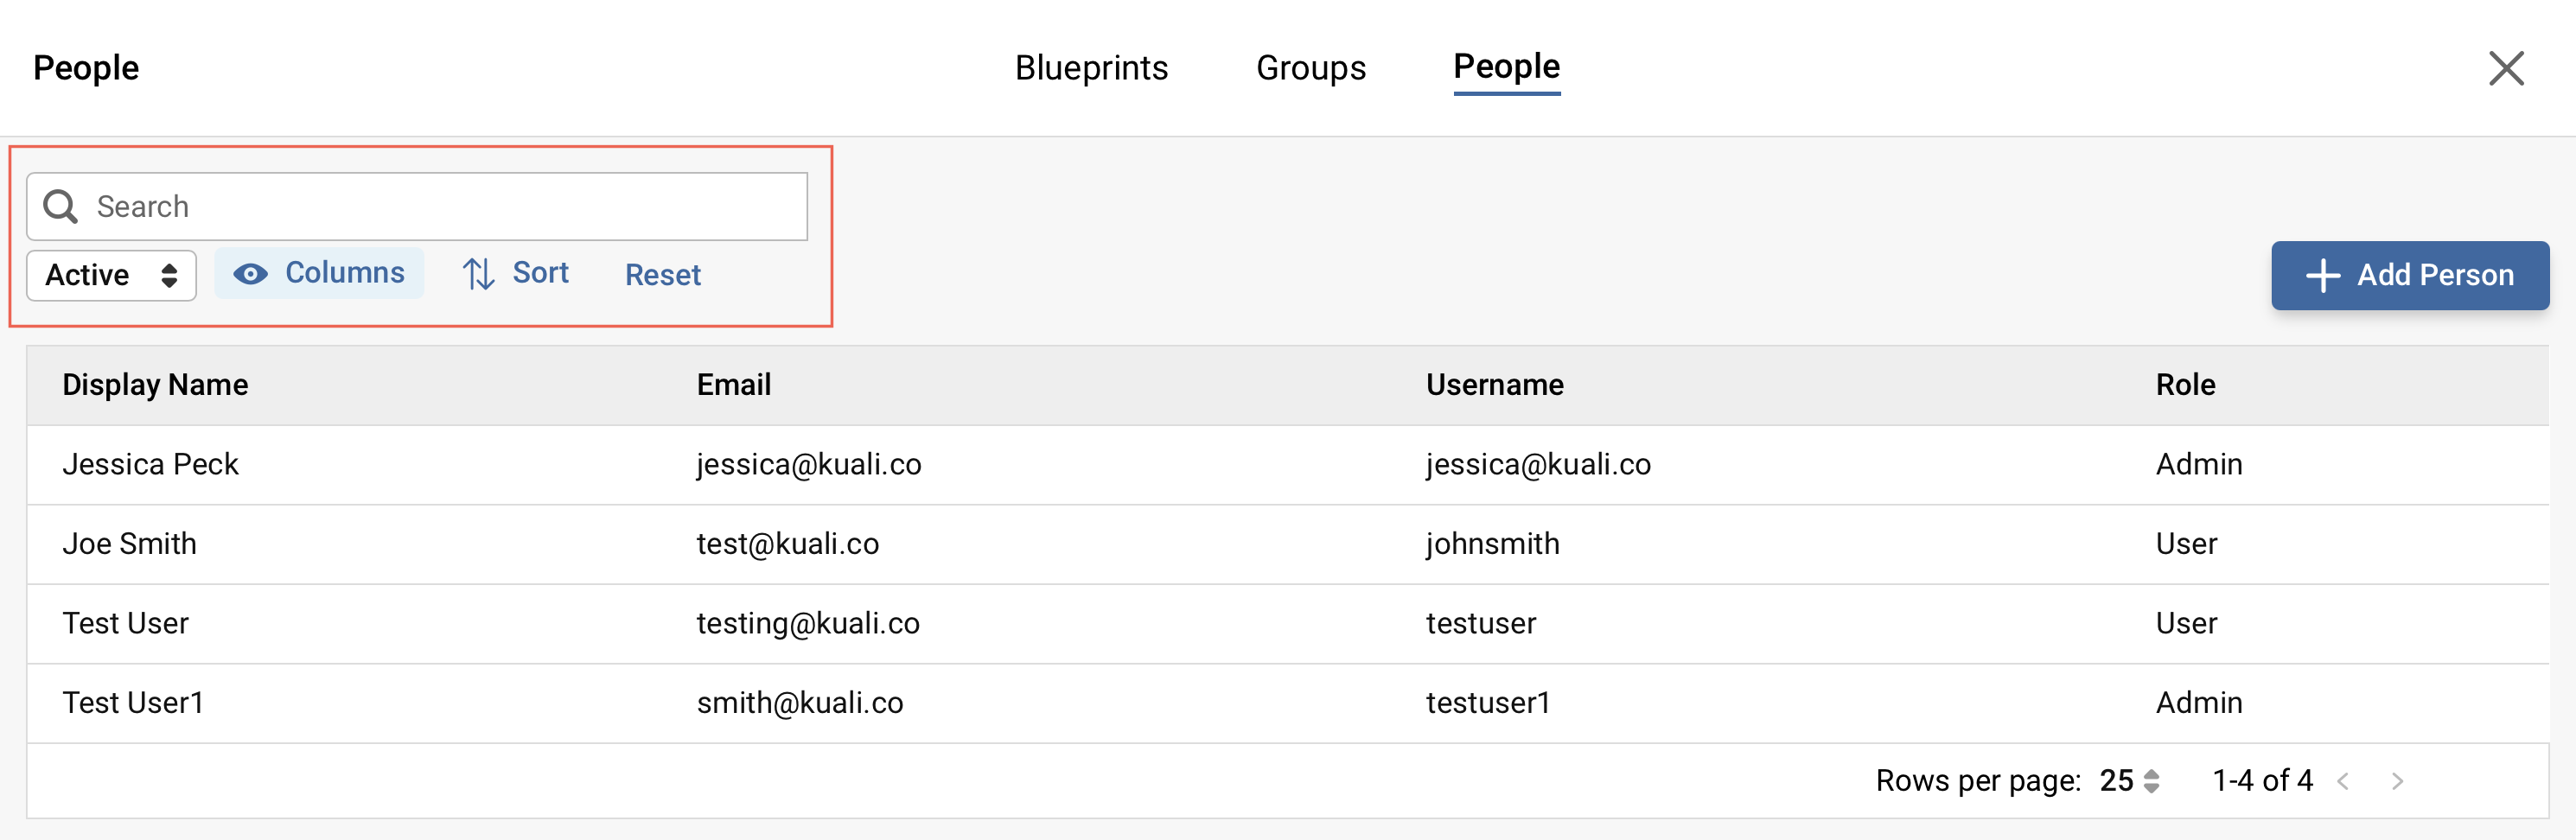Click the X close icon top right
This screenshot has width=2576, height=840.
coord(2507,68)
